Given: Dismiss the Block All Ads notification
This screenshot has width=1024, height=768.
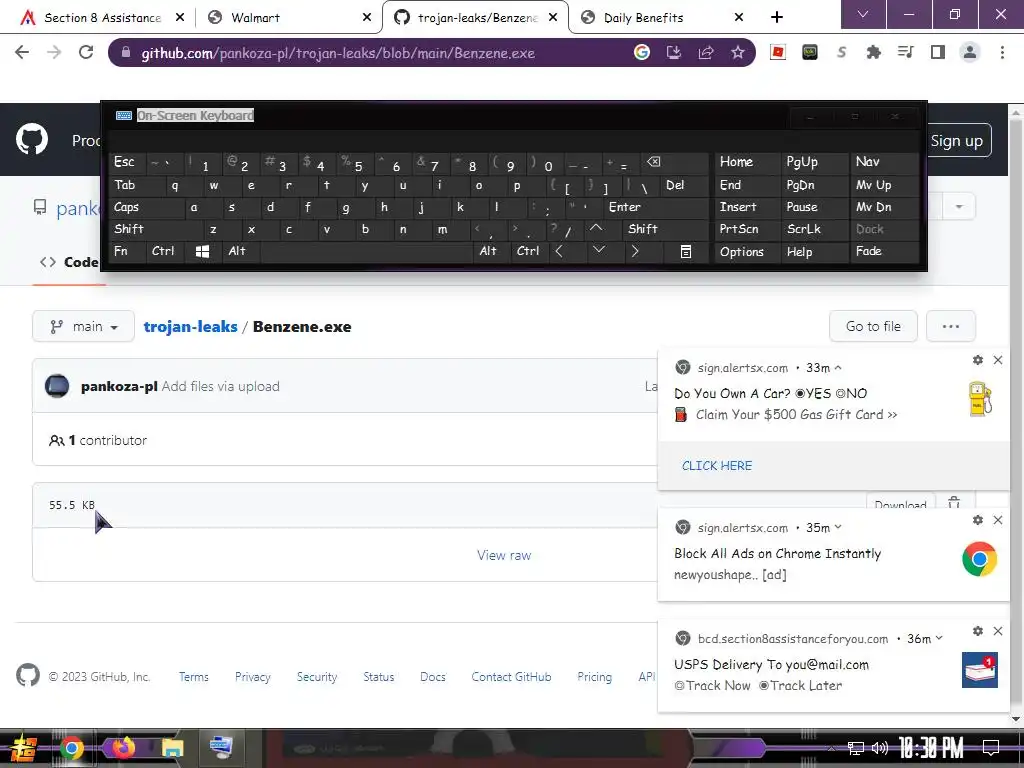Looking at the screenshot, I should coord(998,520).
